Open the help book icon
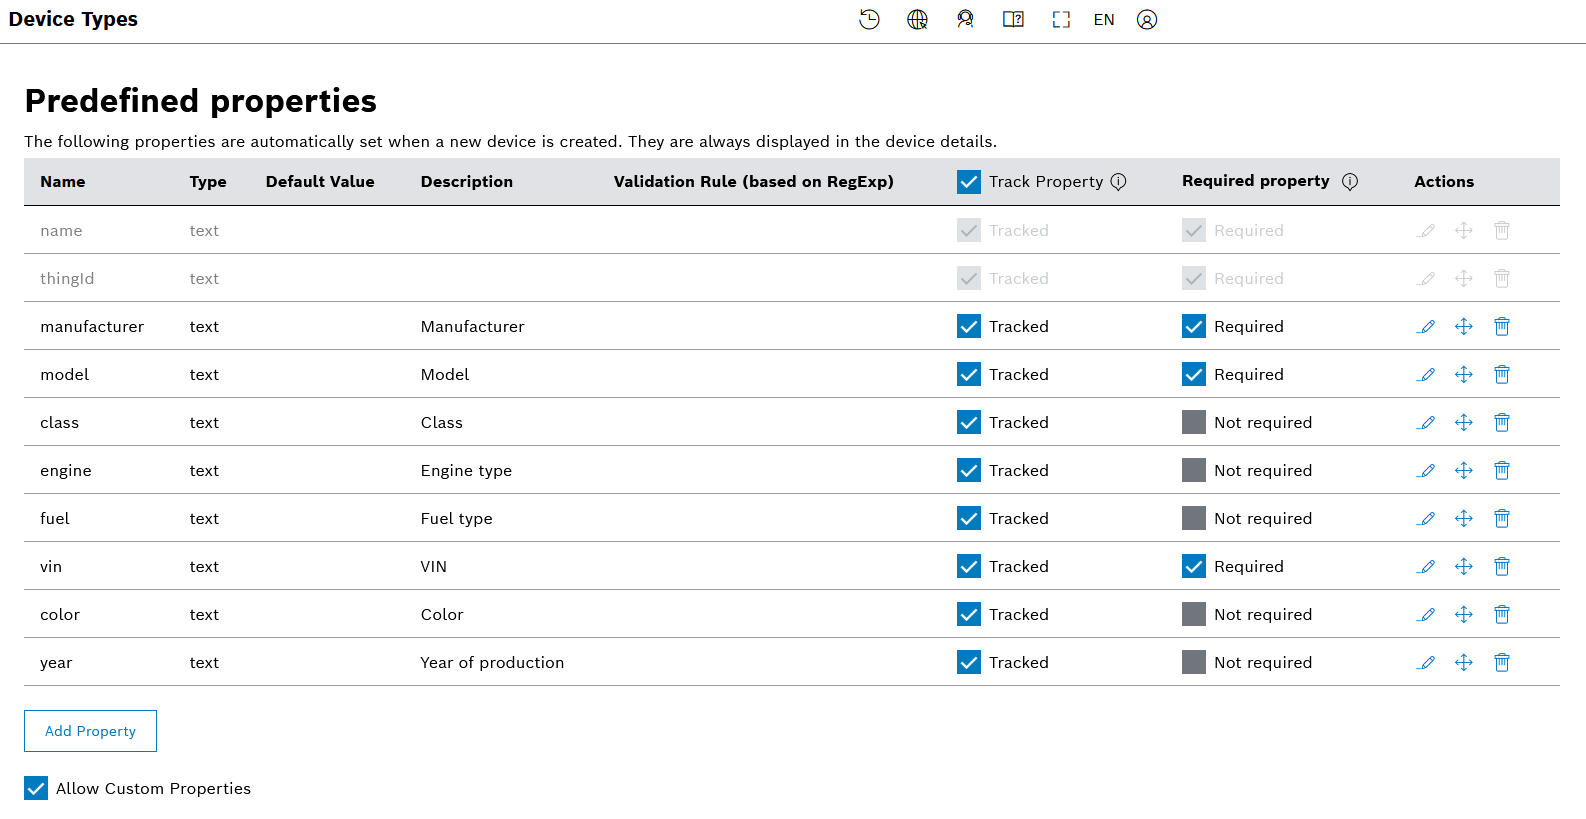1586x819 pixels. (x=1013, y=20)
